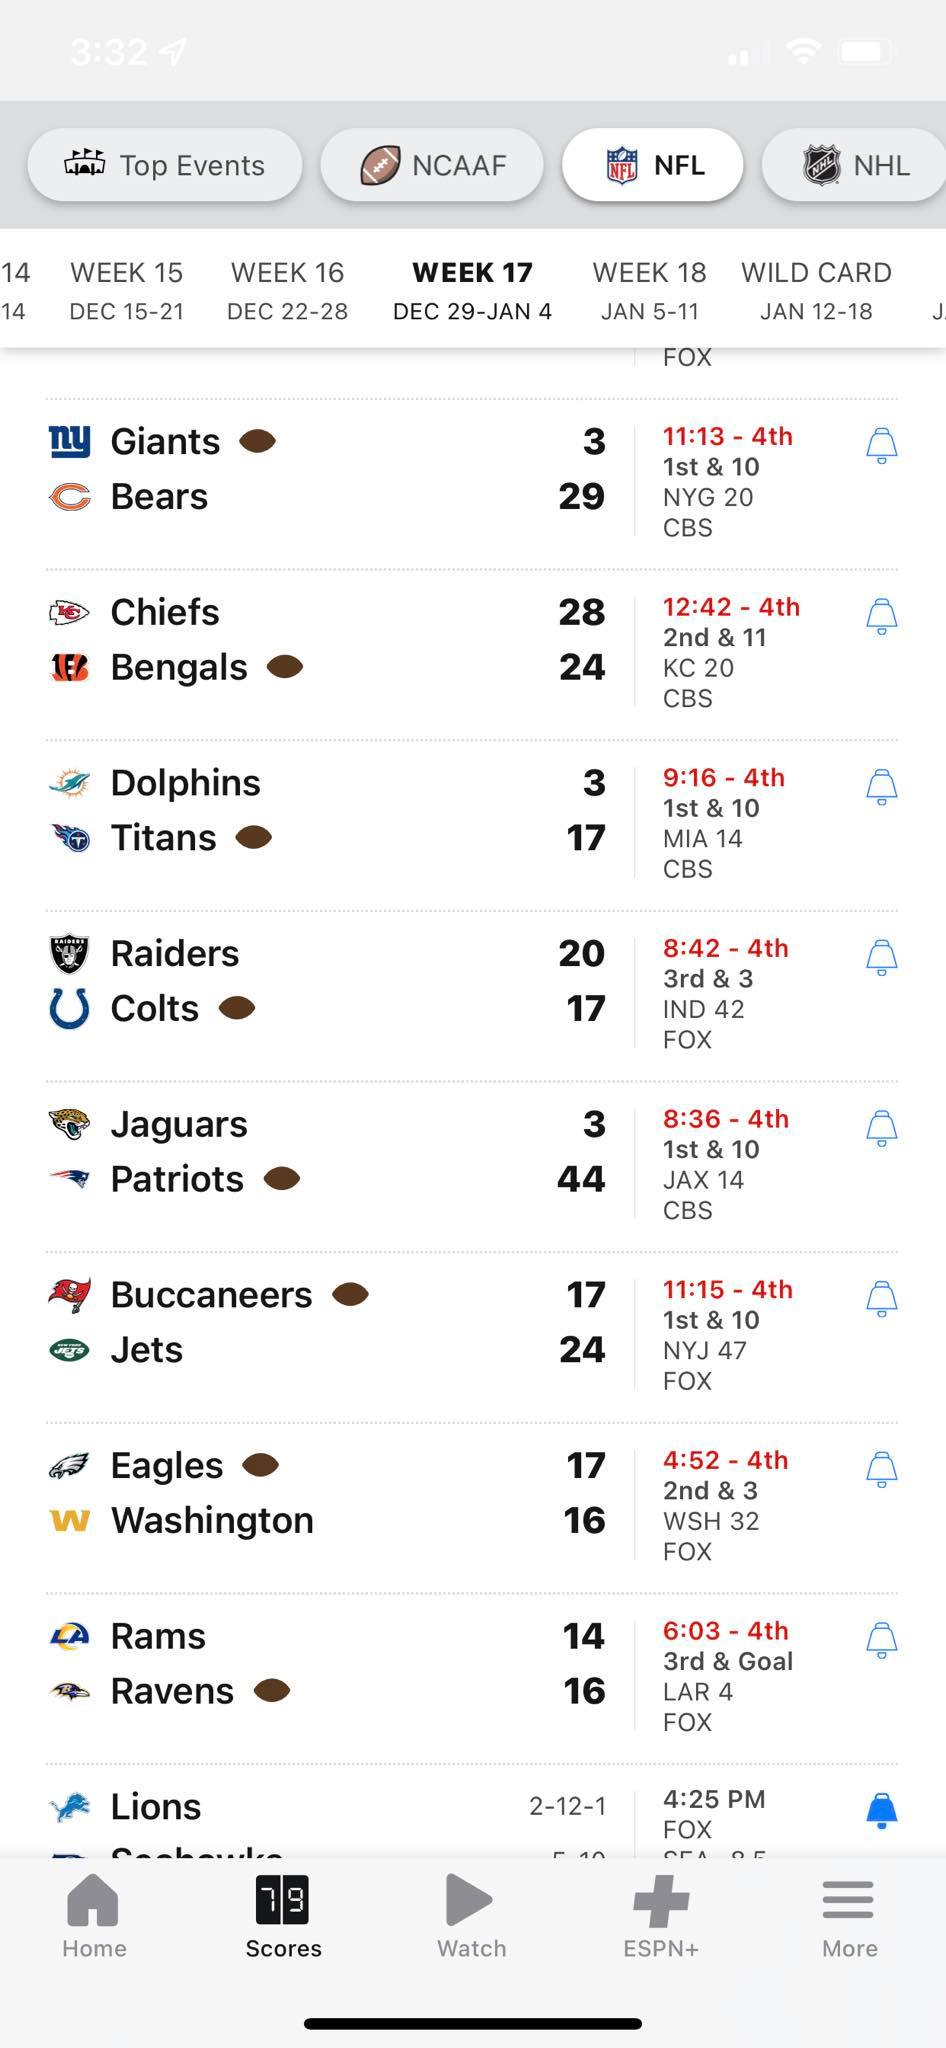Turn off the Lions game alert bell
946x2048 pixels.
pyautogui.click(x=881, y=1810)
